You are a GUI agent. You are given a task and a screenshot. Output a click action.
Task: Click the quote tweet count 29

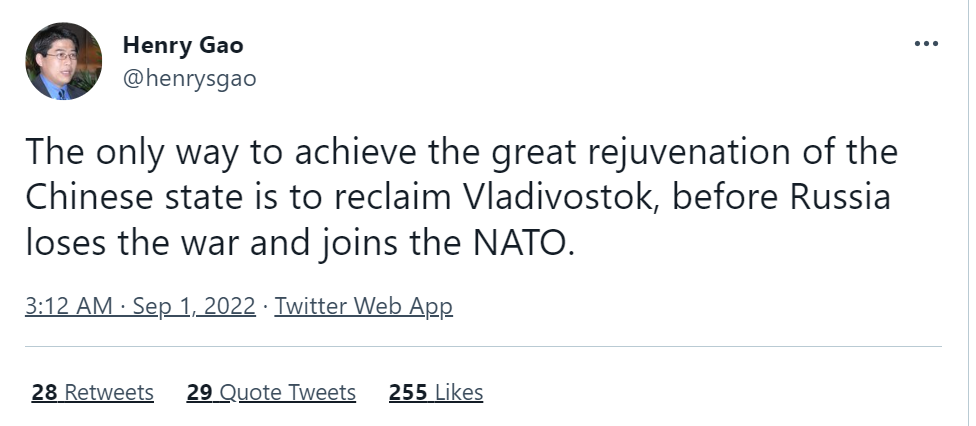click(199, 392)
